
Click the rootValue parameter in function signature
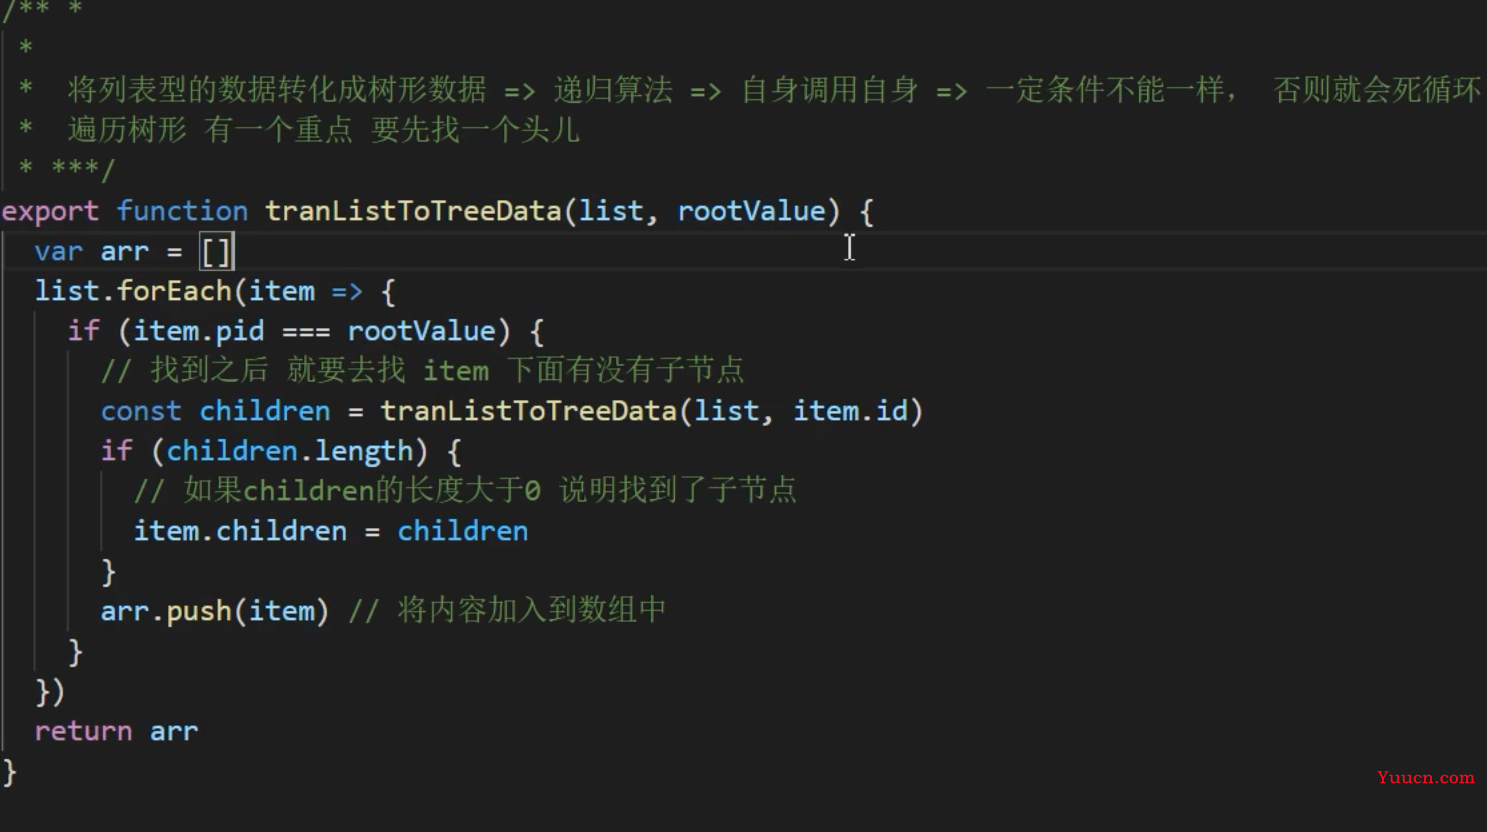[x=752, y=211]
